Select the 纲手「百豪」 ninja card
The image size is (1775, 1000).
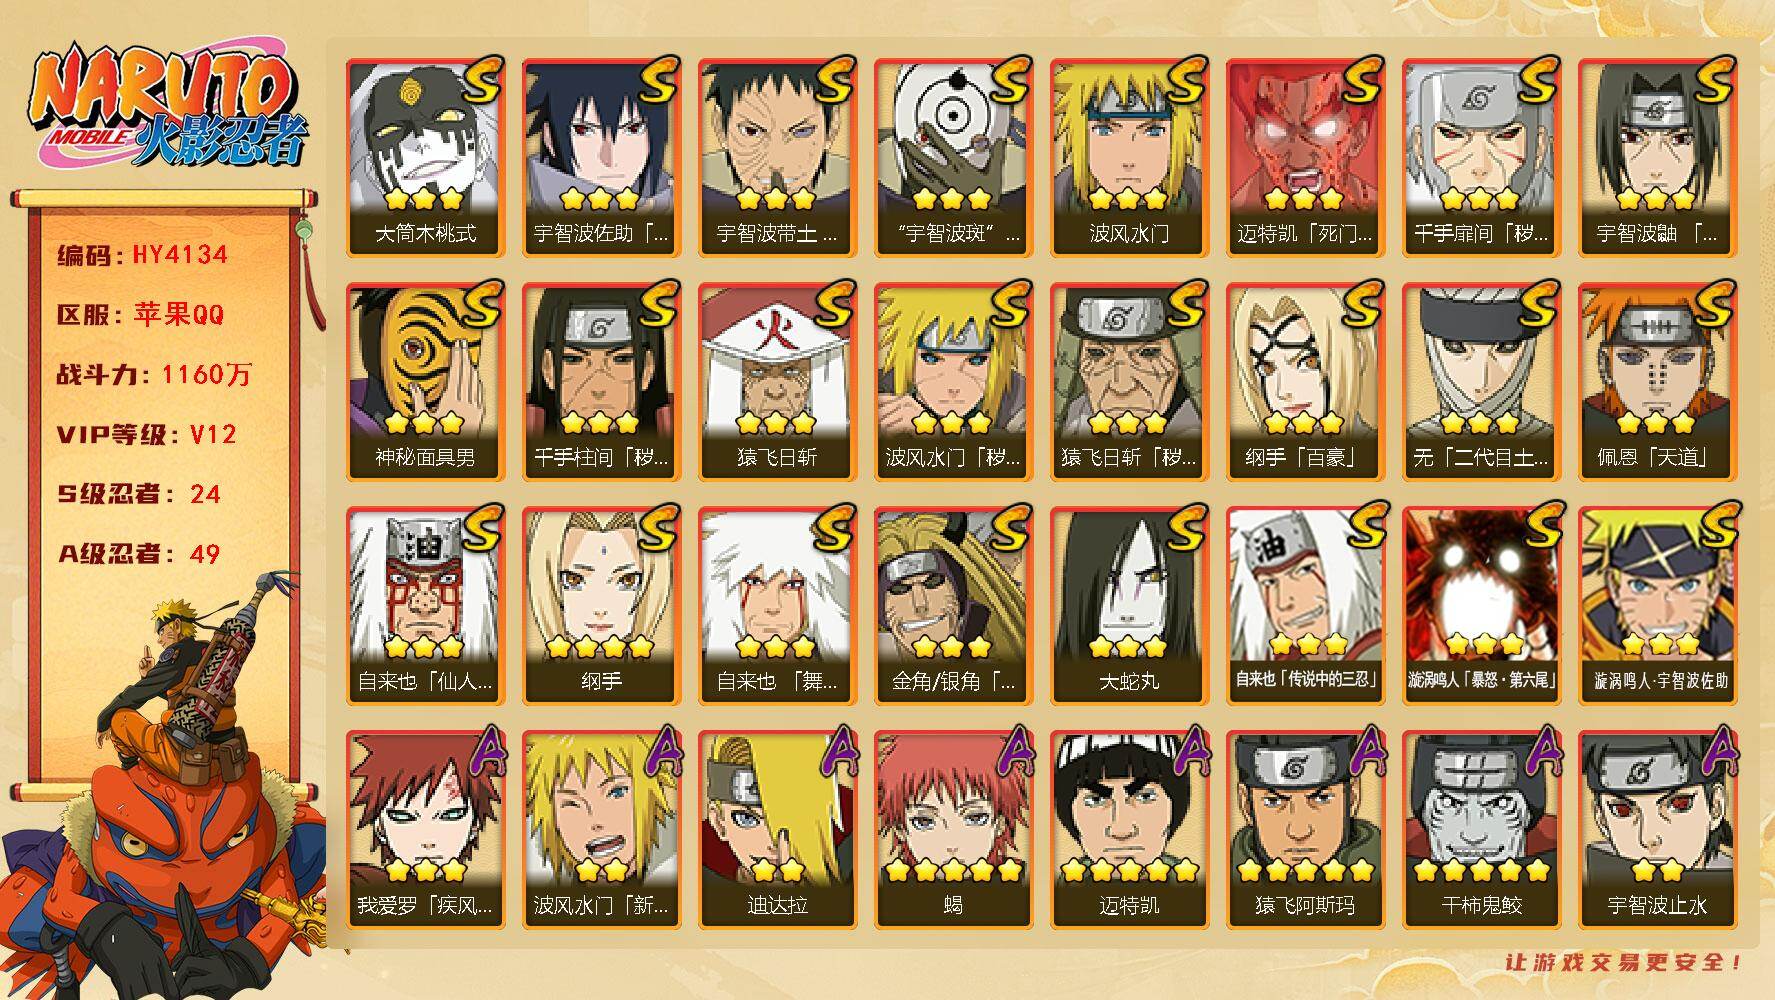click(x=1305, y=381)
